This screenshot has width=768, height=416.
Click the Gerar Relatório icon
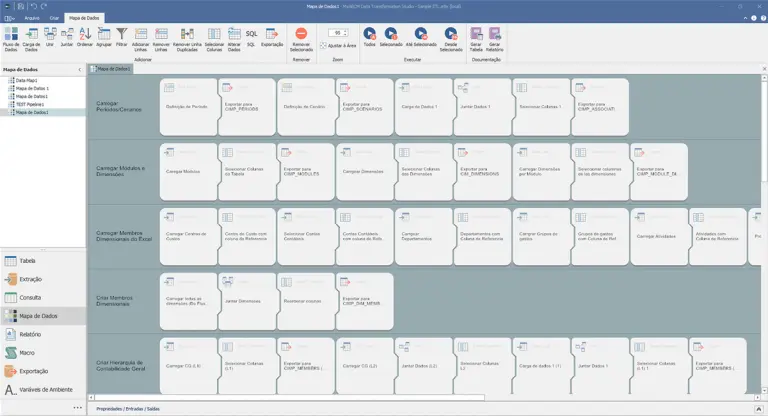pyautogui.click(x=495, y=38)
